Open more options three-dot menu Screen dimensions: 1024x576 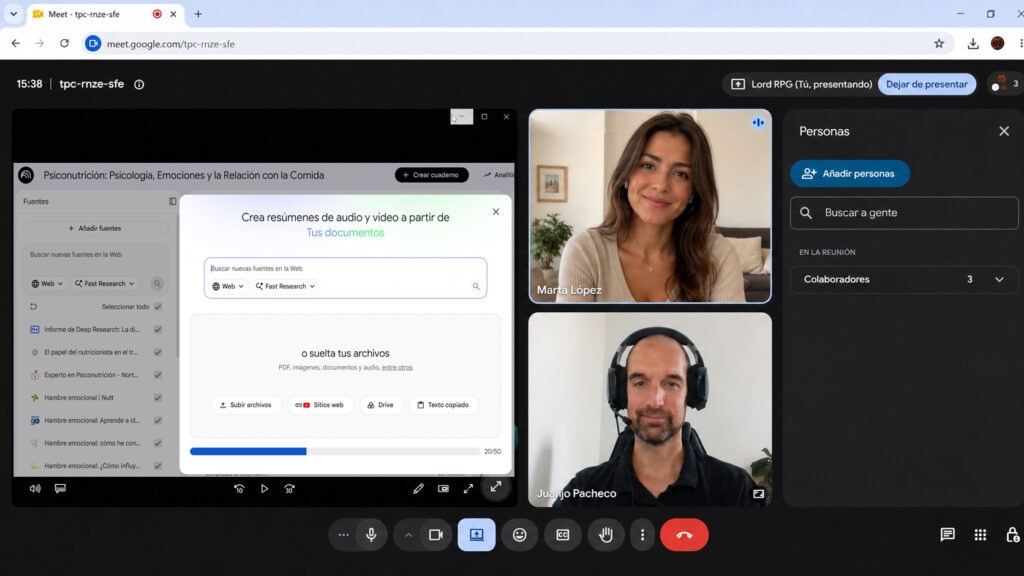click(x=643, y=535)
